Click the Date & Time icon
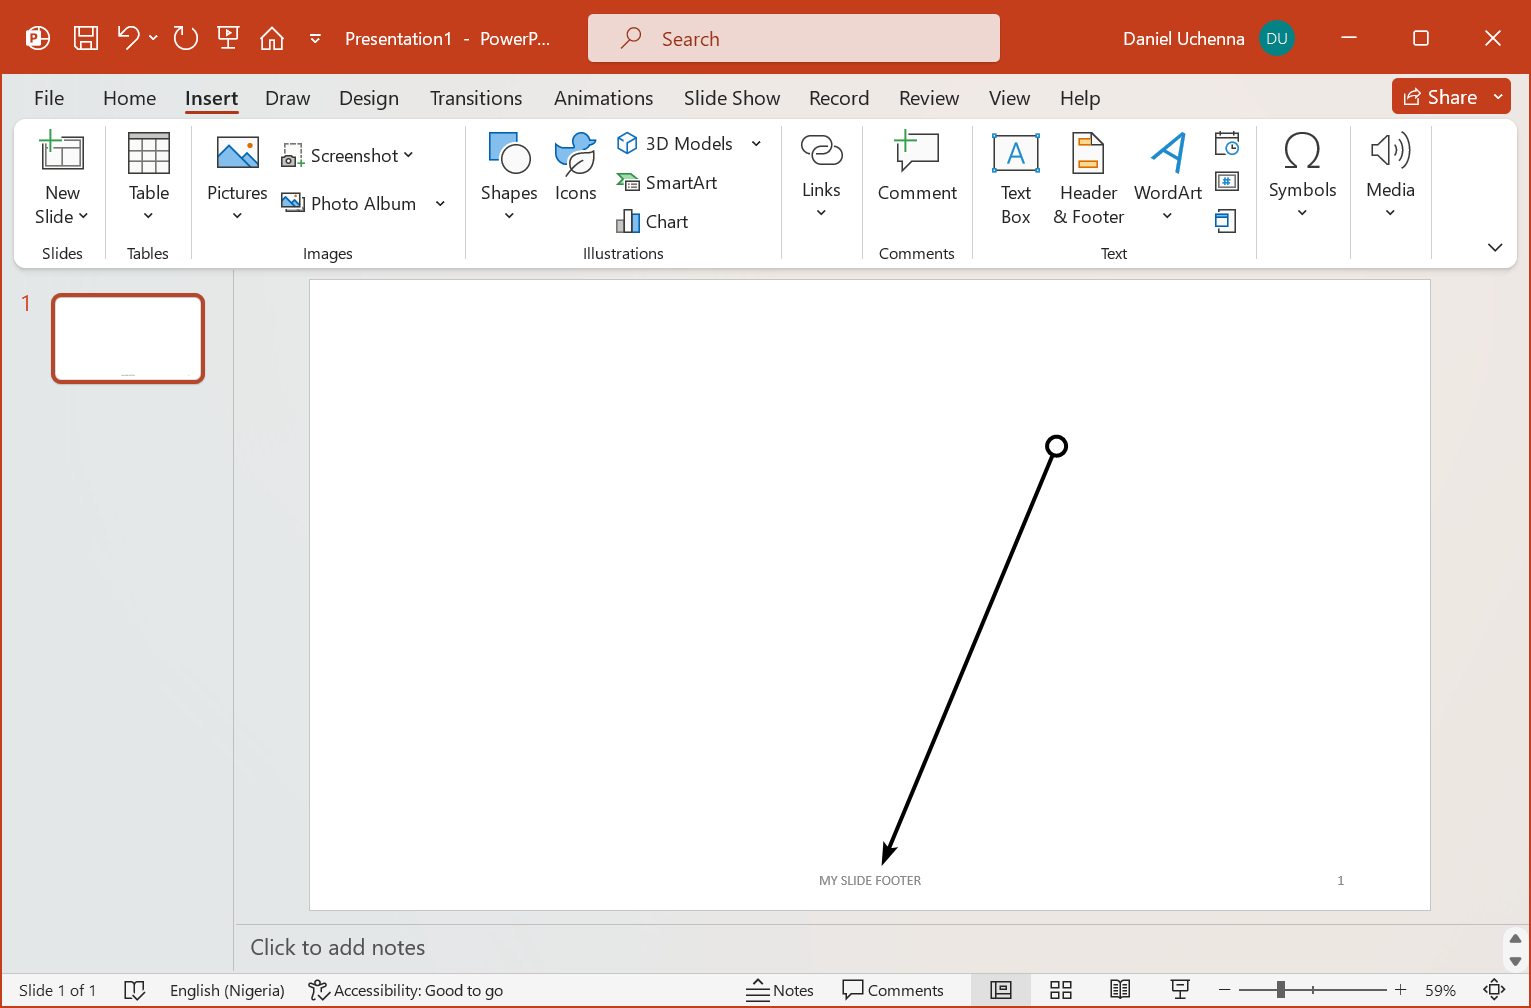1531x1008 pixels. click(1227, 144)
